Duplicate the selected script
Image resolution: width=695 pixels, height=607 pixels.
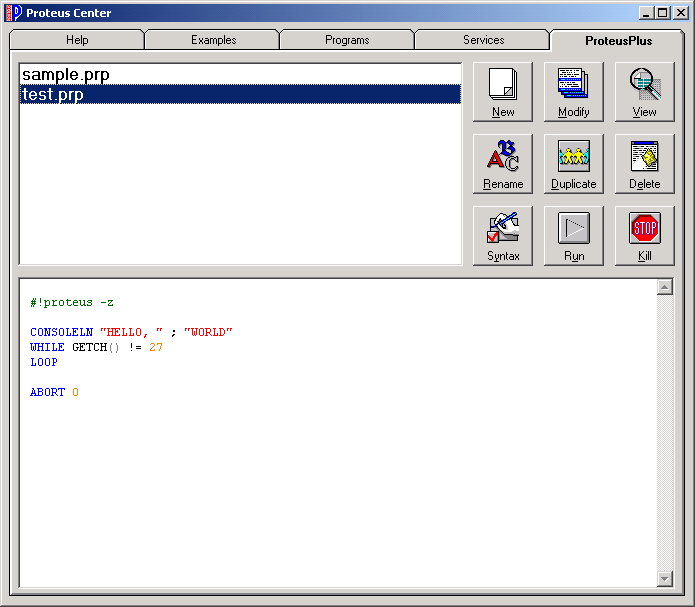click(x=574, y=164)
